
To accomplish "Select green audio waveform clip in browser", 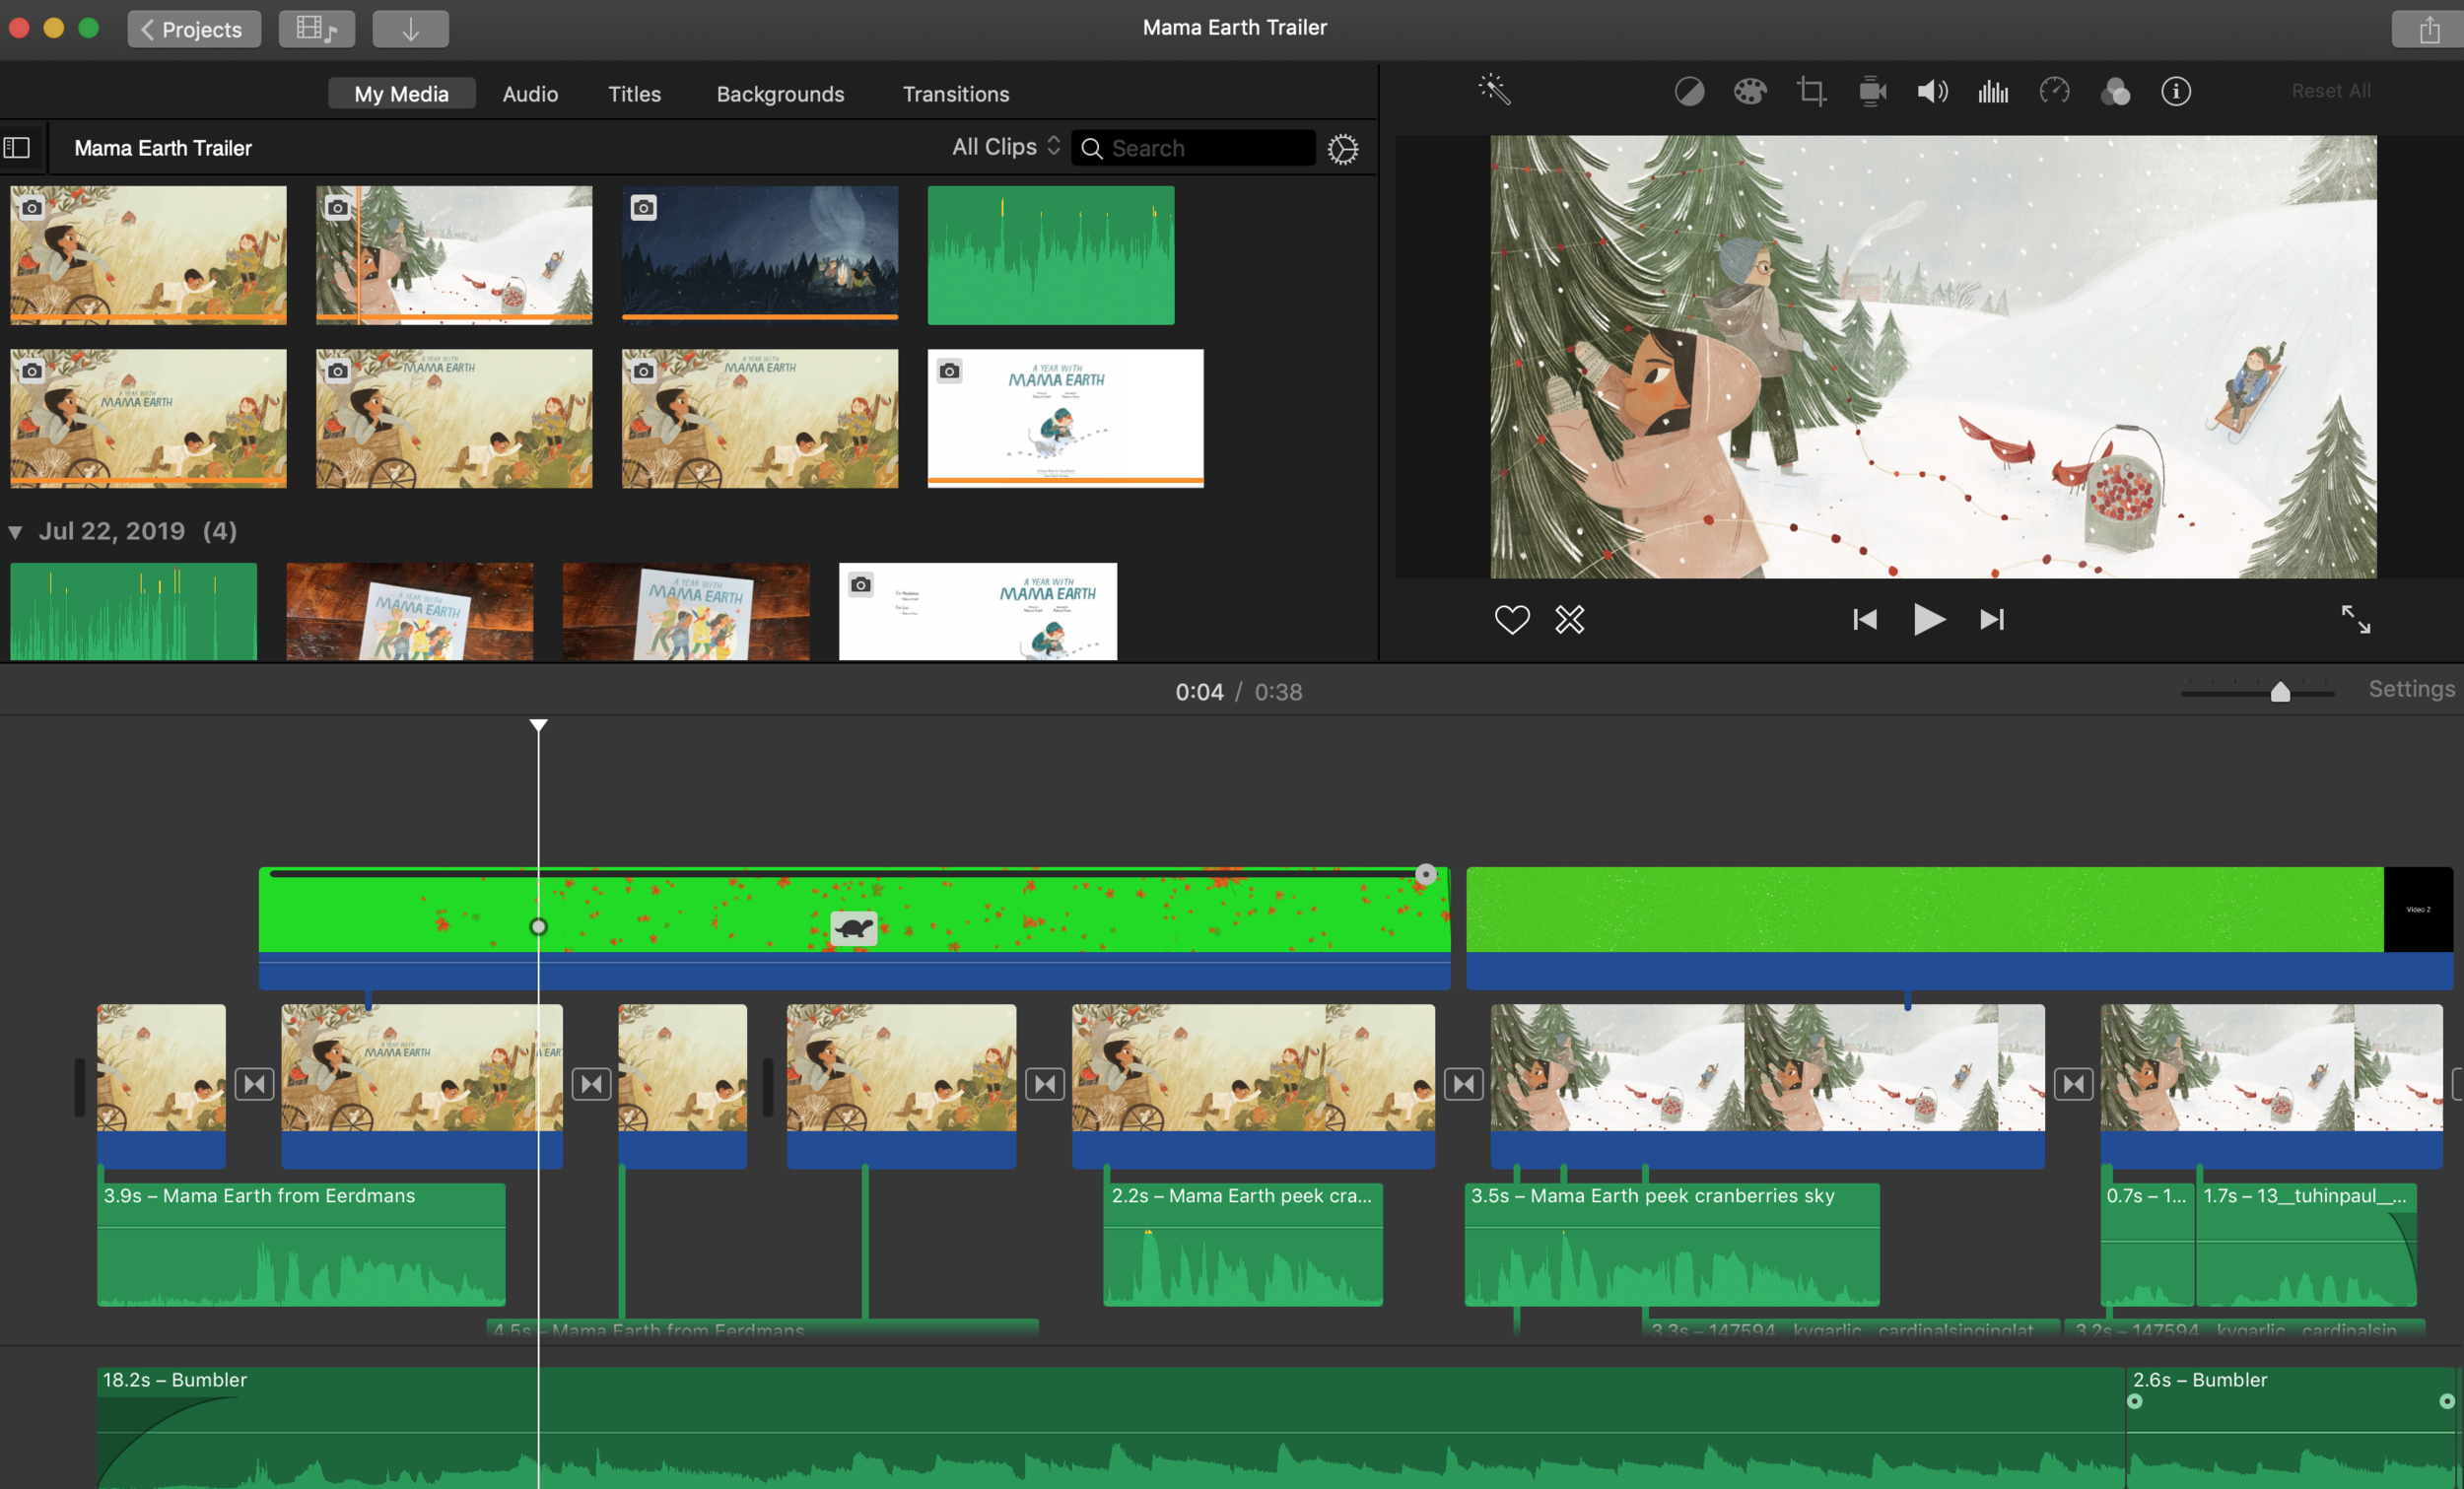I will [1051, 255].
